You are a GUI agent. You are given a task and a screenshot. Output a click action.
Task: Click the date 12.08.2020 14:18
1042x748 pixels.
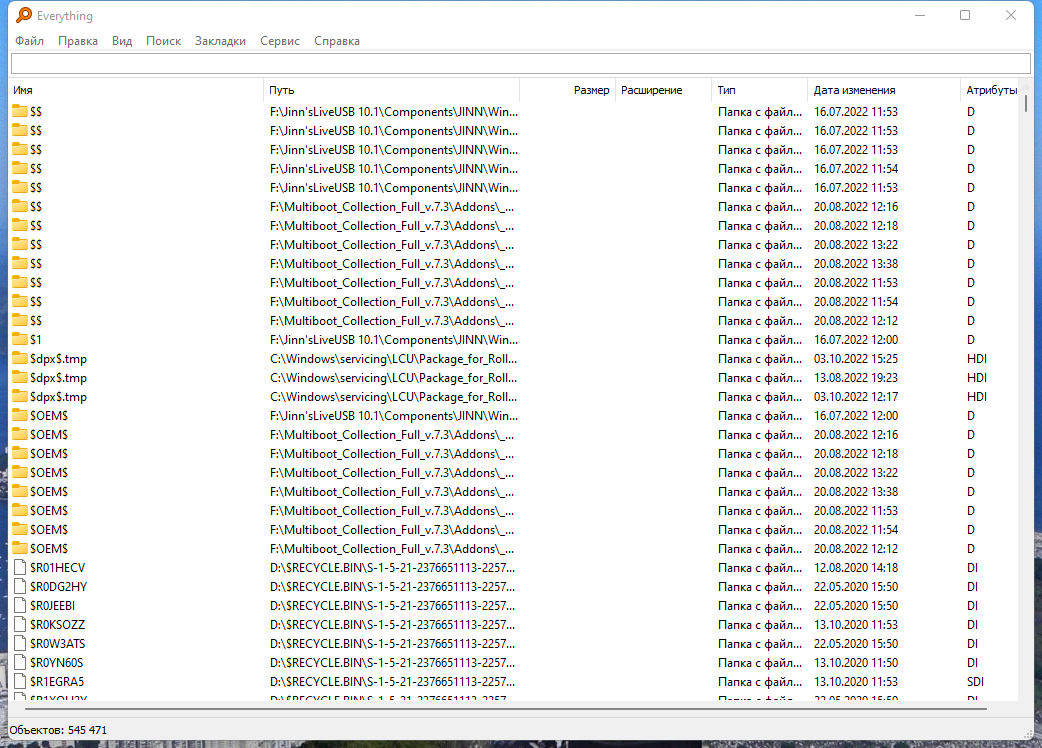(856, 567)
